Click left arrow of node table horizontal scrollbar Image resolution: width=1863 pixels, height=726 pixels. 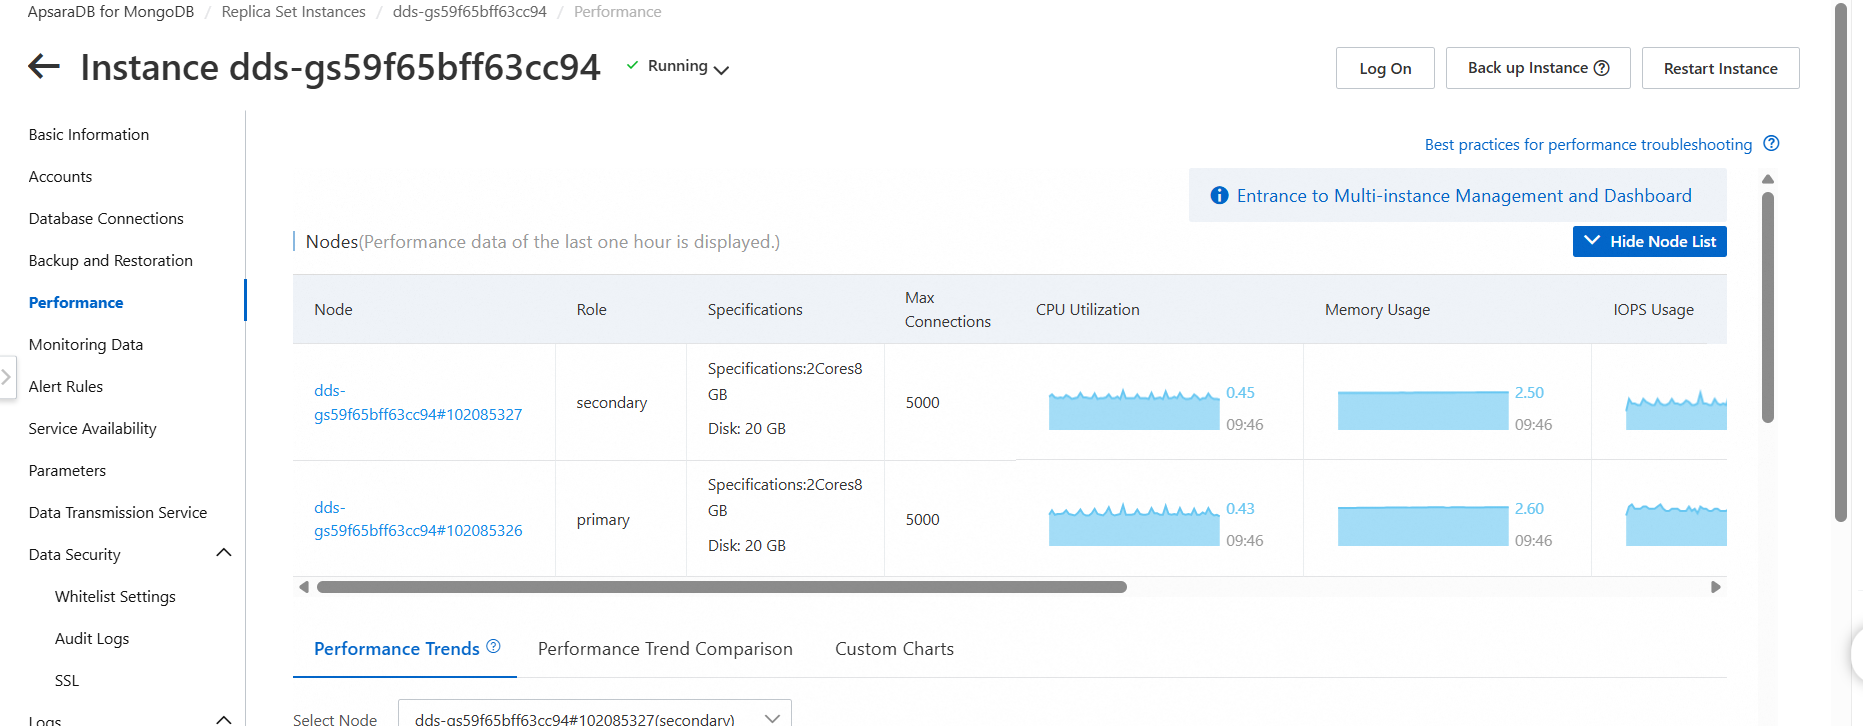[x=304, y=587]
